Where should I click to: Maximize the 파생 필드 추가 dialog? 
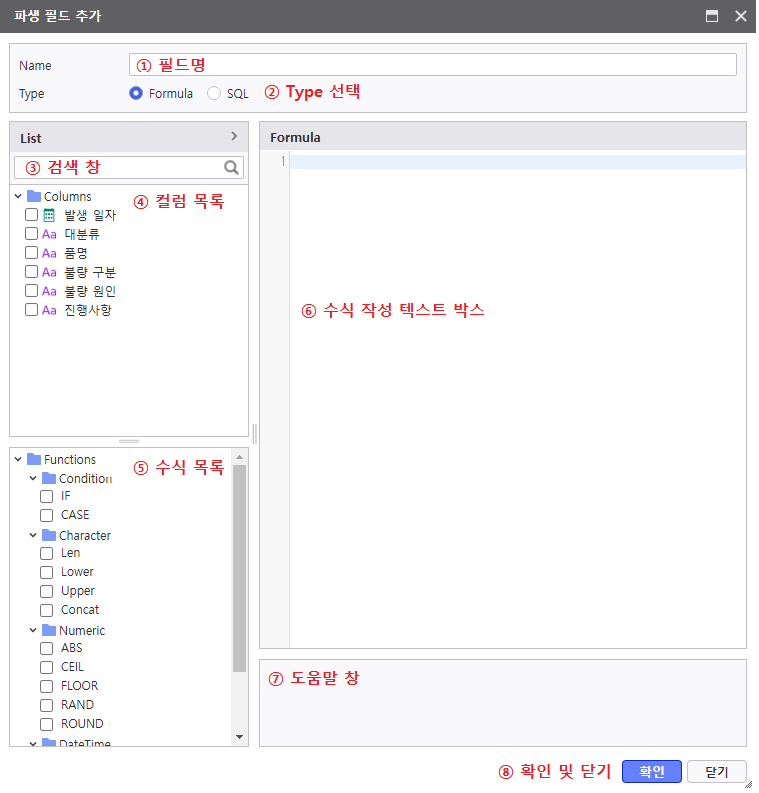[x=712, y=16]
